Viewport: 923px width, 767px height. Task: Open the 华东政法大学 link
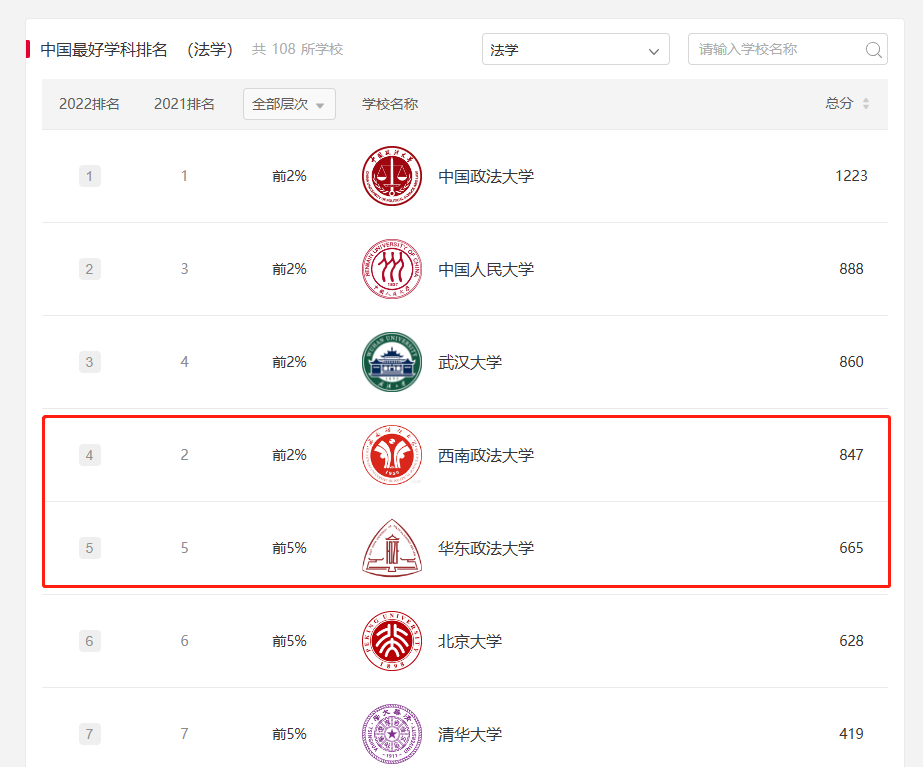click(486, 548)
